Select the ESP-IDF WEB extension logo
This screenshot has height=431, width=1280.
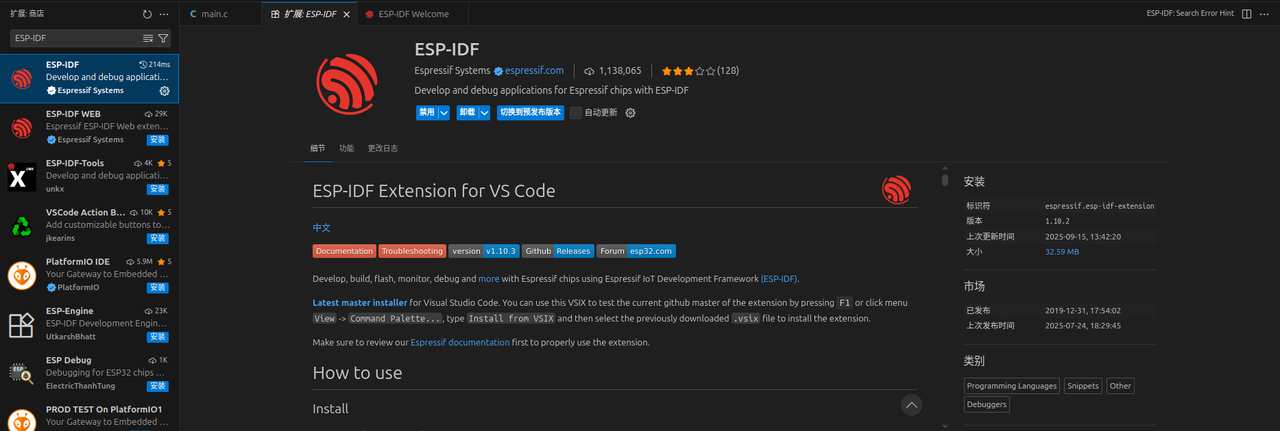click(21, 128)
